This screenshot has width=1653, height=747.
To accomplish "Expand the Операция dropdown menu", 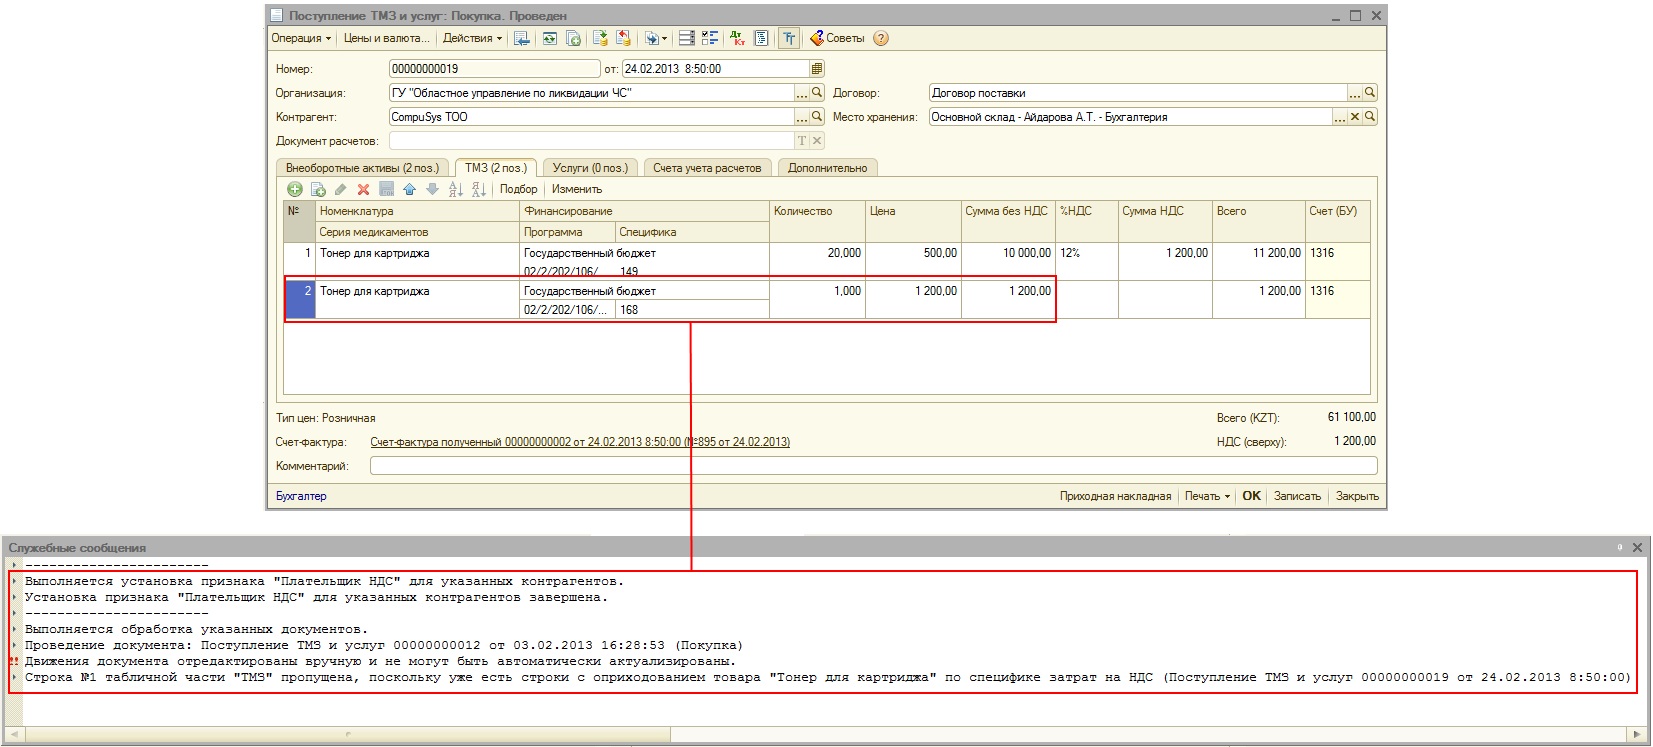I will pyautogui.click(x=301, y=38).
